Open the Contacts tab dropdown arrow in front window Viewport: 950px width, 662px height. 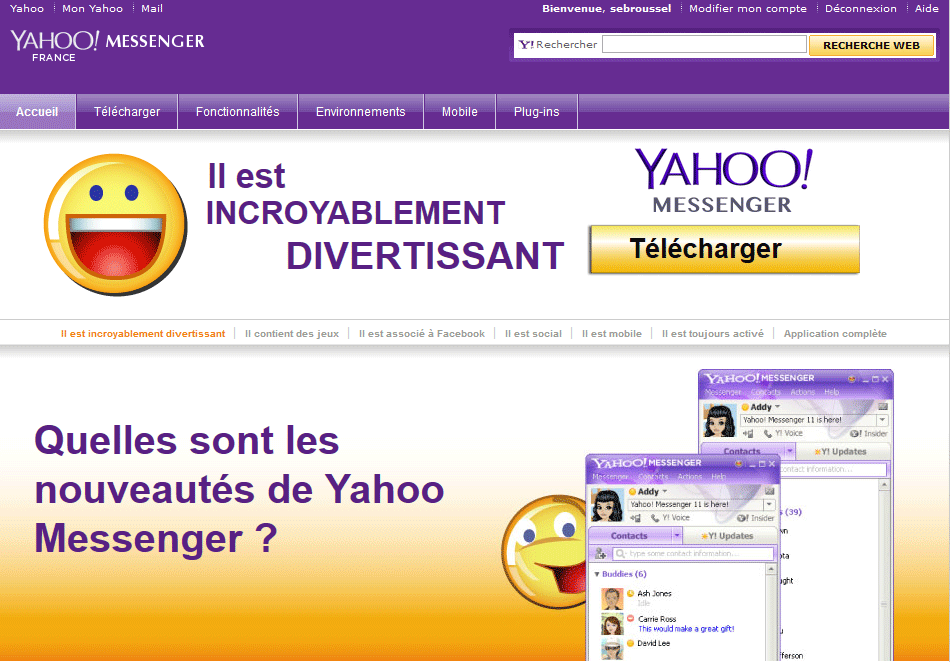pos(677,536)
